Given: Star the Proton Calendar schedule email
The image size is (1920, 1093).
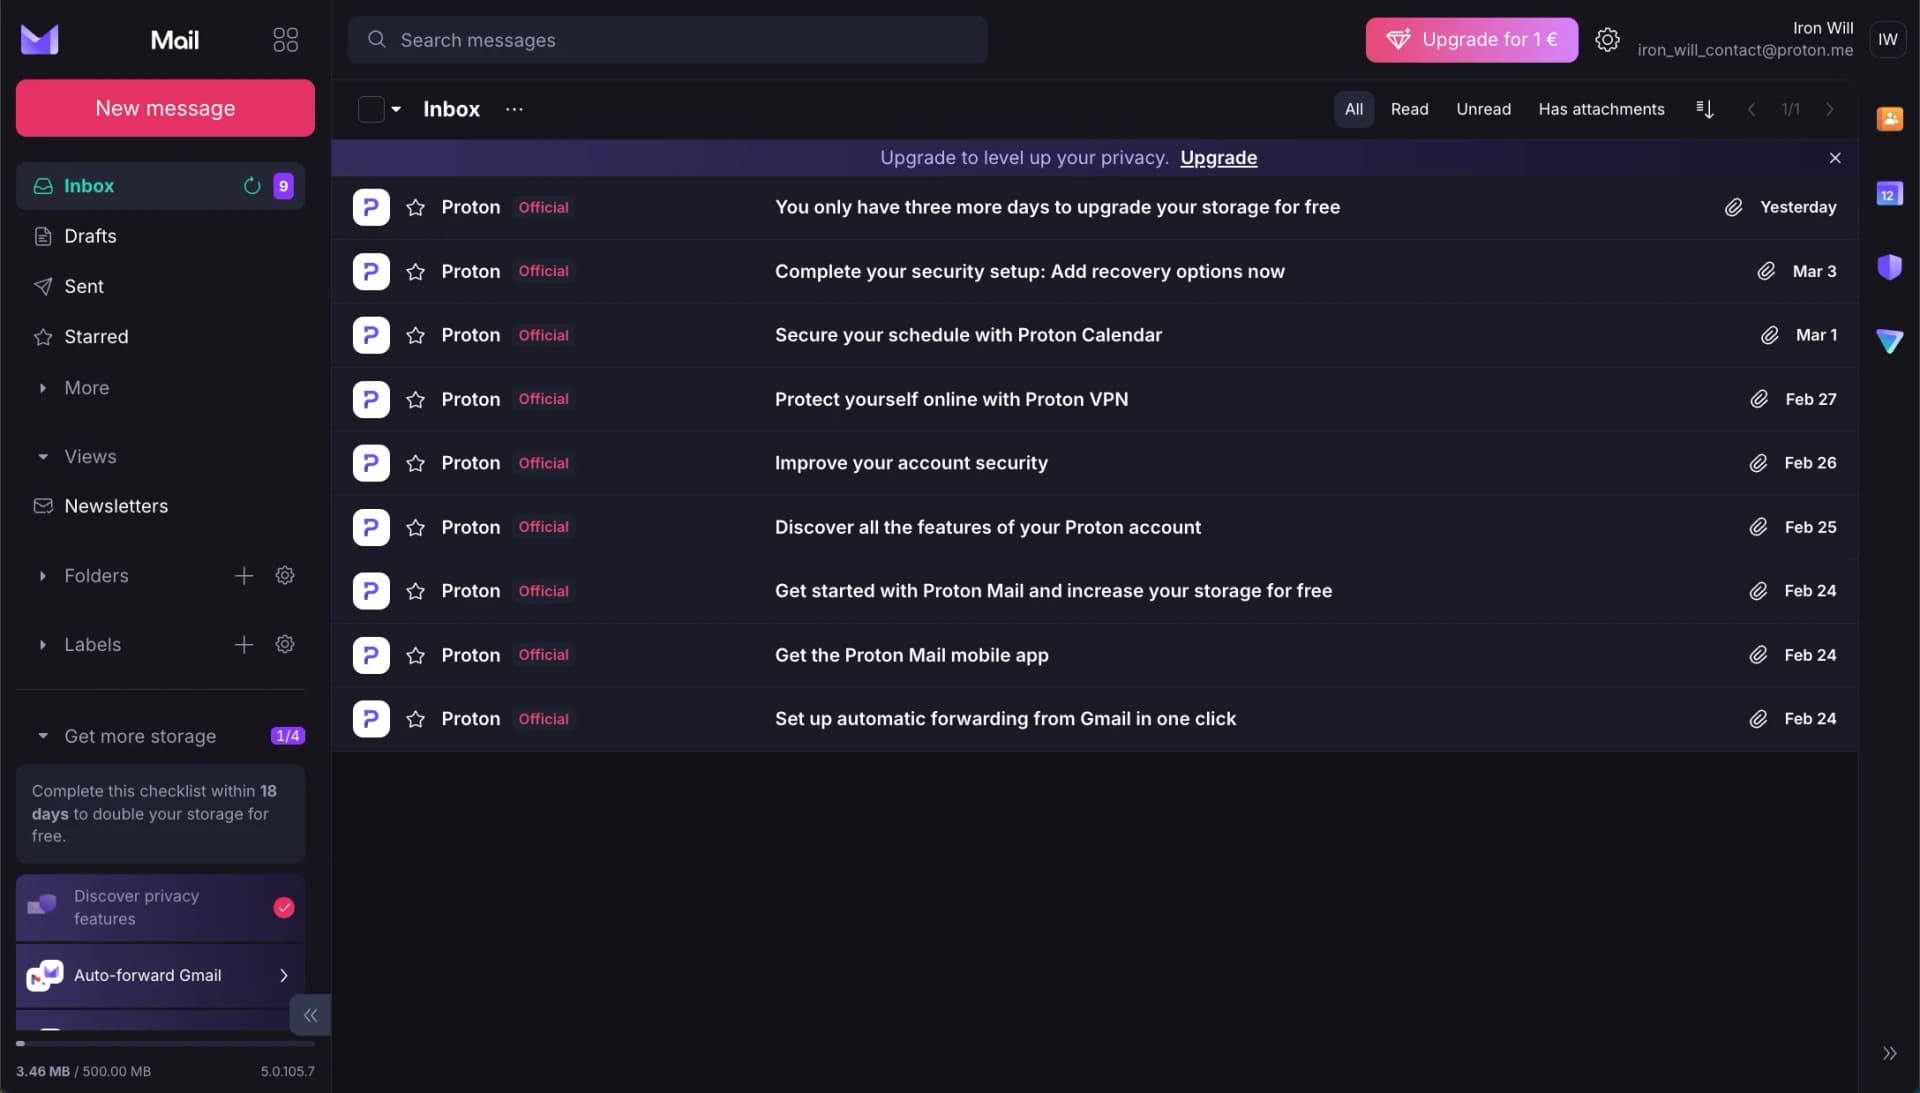Looking at the screenshot, I should [x=415, y=336].
